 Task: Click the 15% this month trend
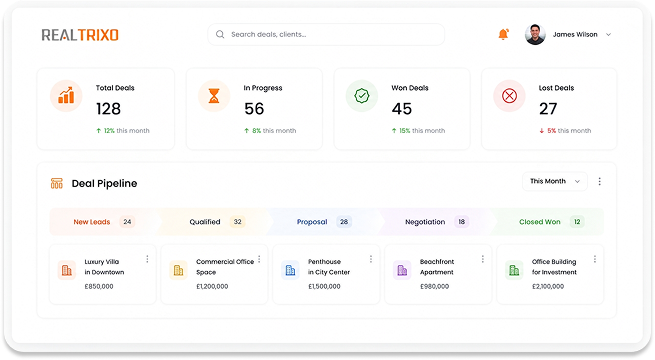tap(418, 131)
